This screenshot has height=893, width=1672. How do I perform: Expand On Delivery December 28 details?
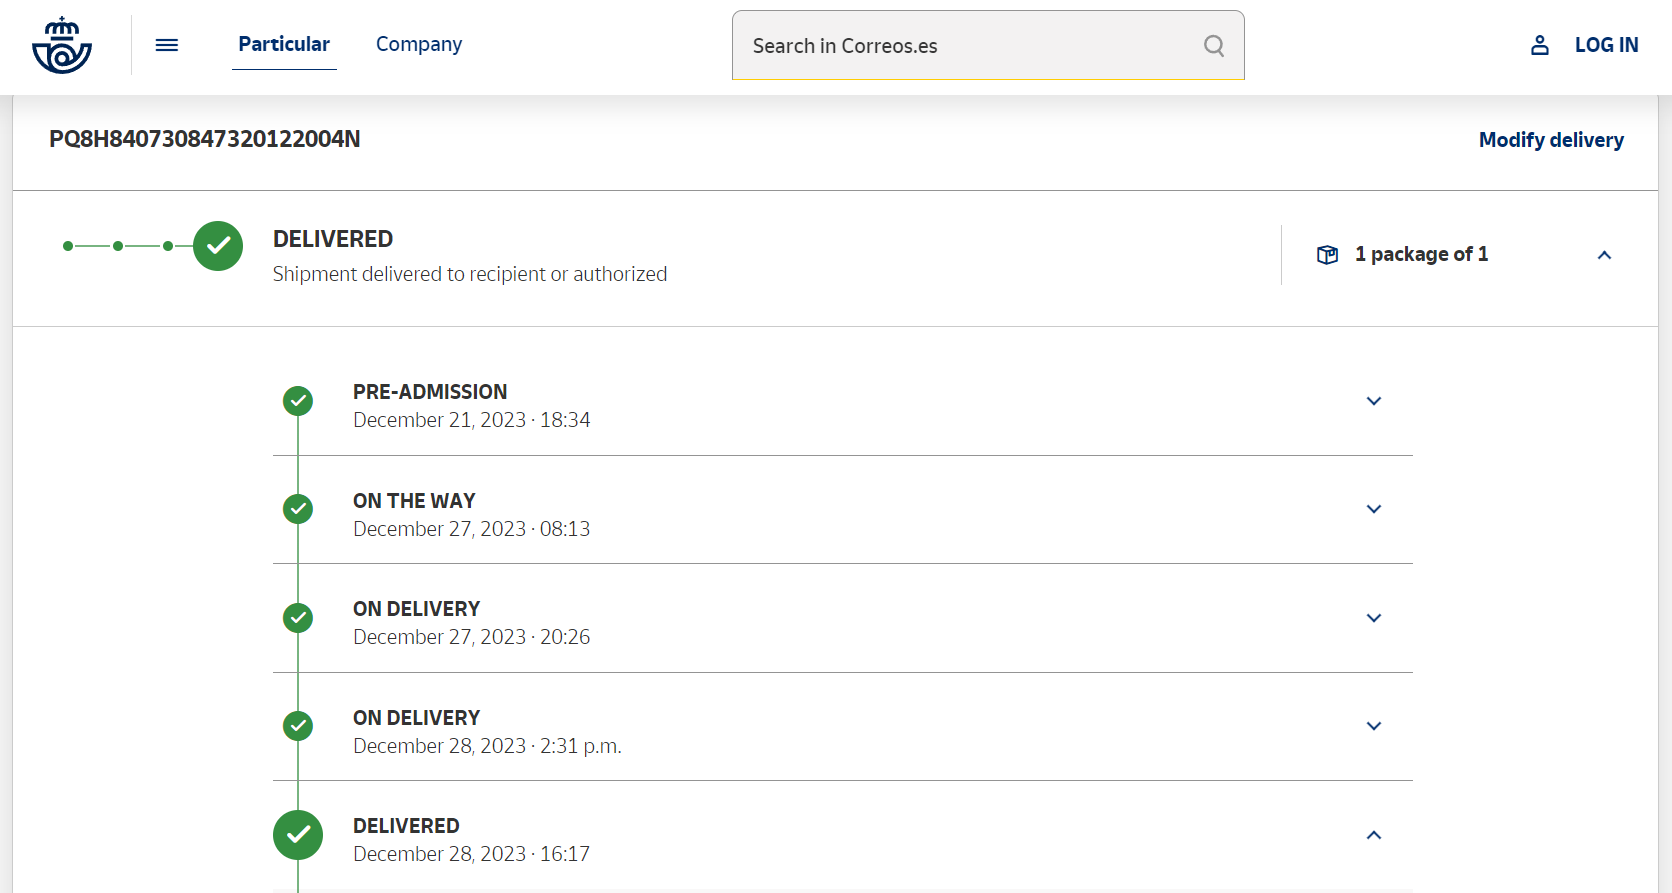click(x=1374, y=726)
